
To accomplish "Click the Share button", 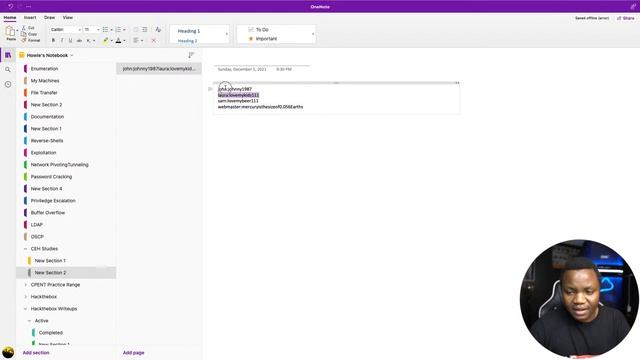I will pyautogui.click(x=625, y=18).
